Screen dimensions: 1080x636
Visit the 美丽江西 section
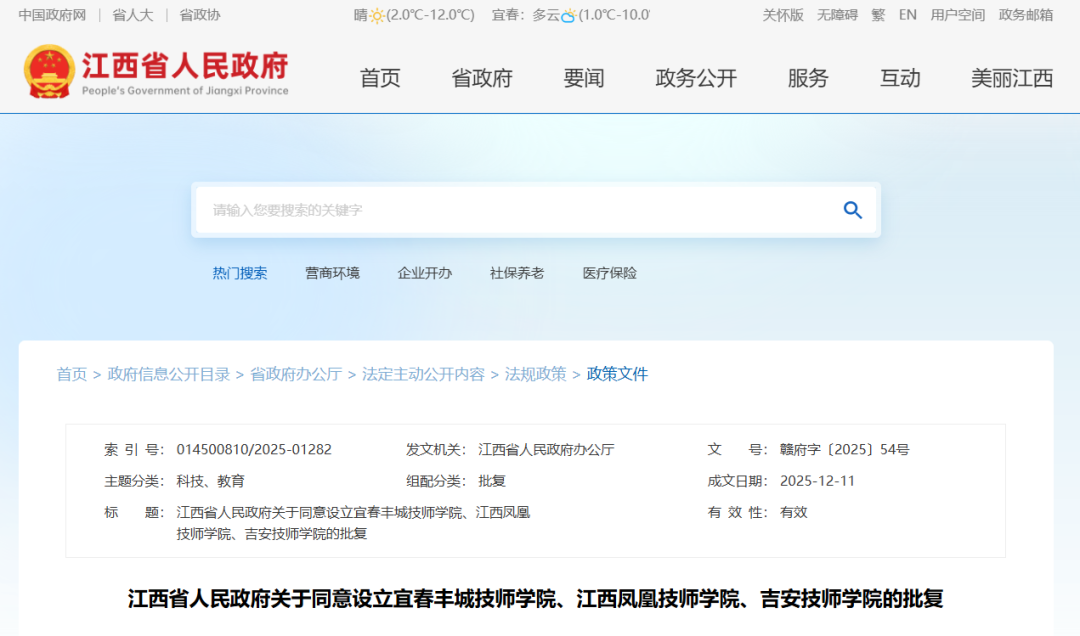[1012, 78]
